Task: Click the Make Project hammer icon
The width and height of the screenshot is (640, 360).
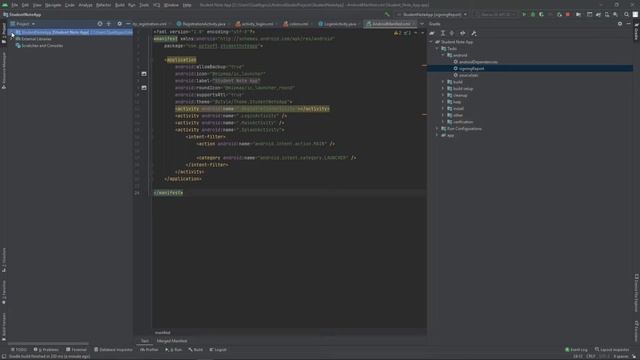Action: (387, 14)
